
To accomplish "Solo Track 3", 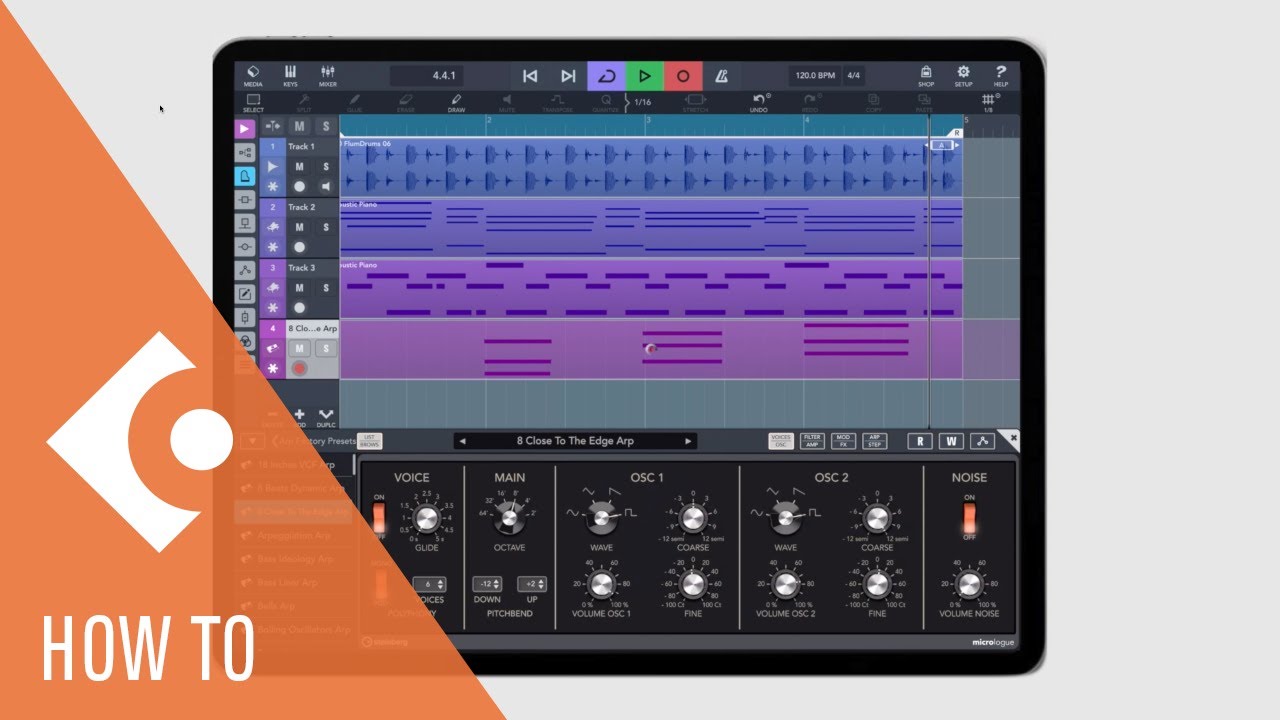I will coord(325,288).
